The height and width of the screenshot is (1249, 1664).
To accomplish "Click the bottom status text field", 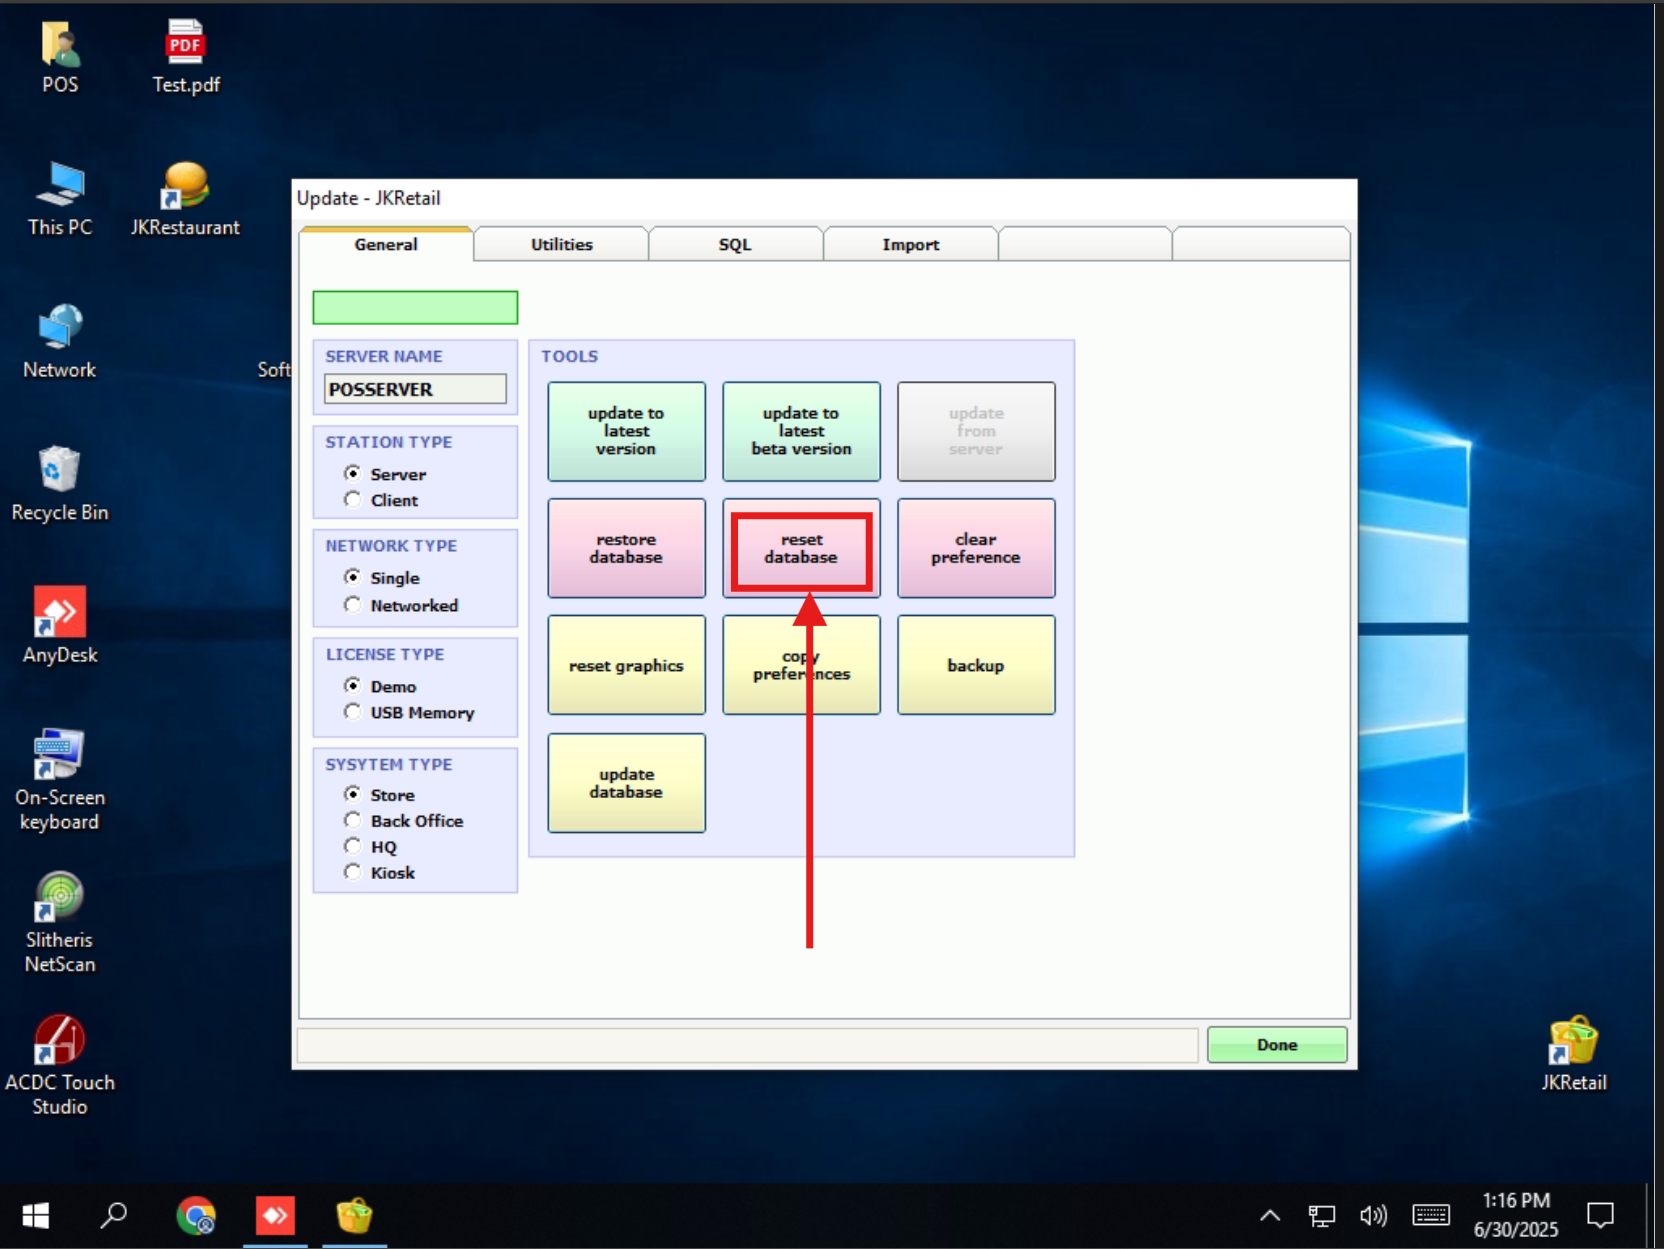I will click(748, 1045).
